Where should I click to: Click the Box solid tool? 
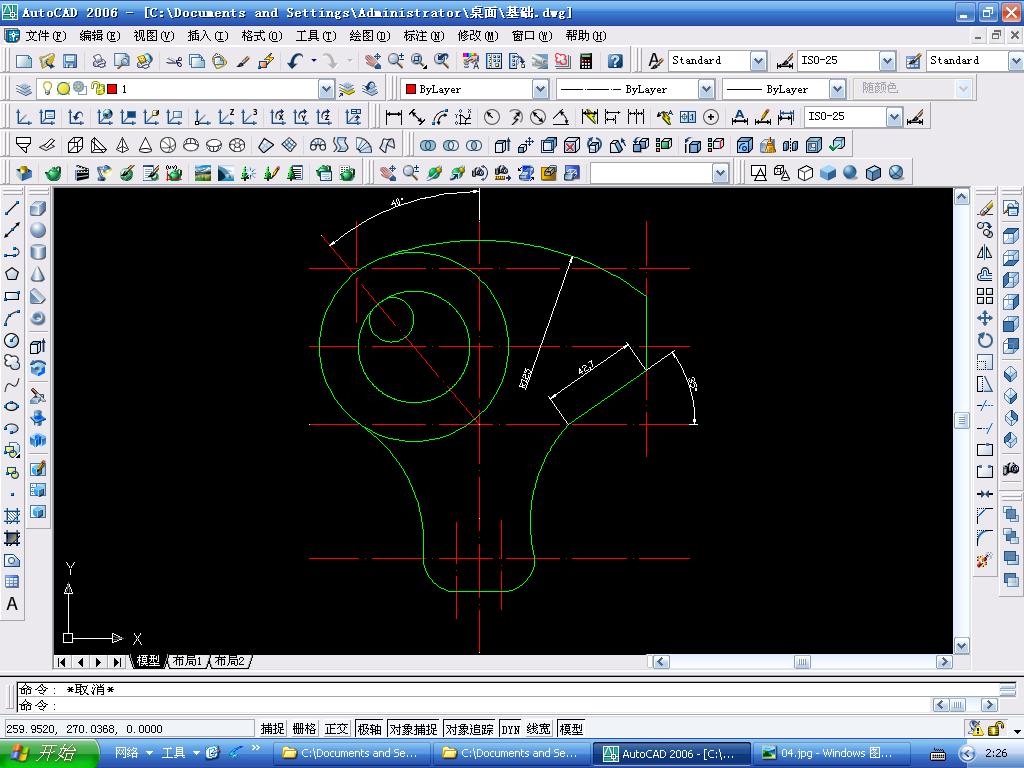click(39, 208)
